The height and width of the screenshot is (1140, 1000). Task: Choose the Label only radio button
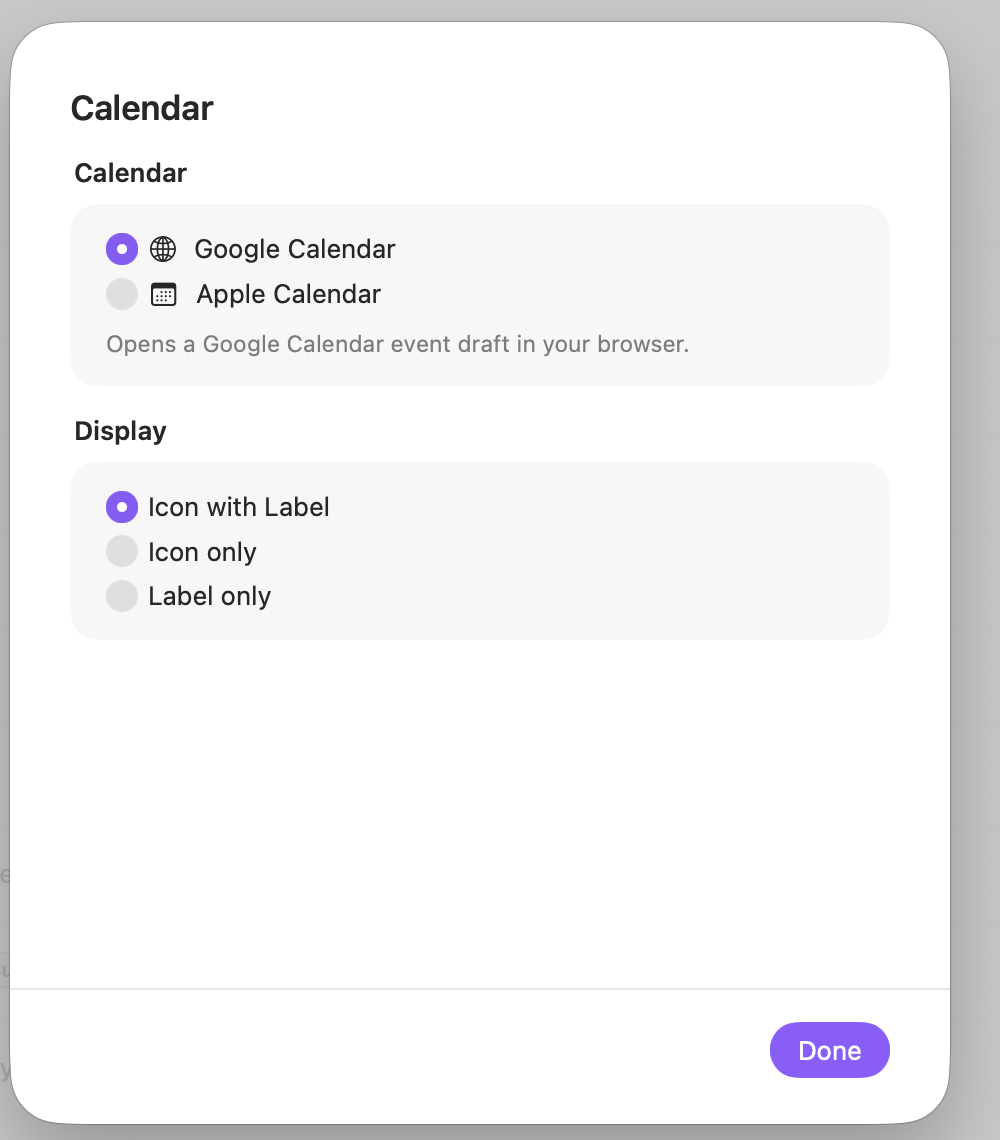click(x=122, y=596)
